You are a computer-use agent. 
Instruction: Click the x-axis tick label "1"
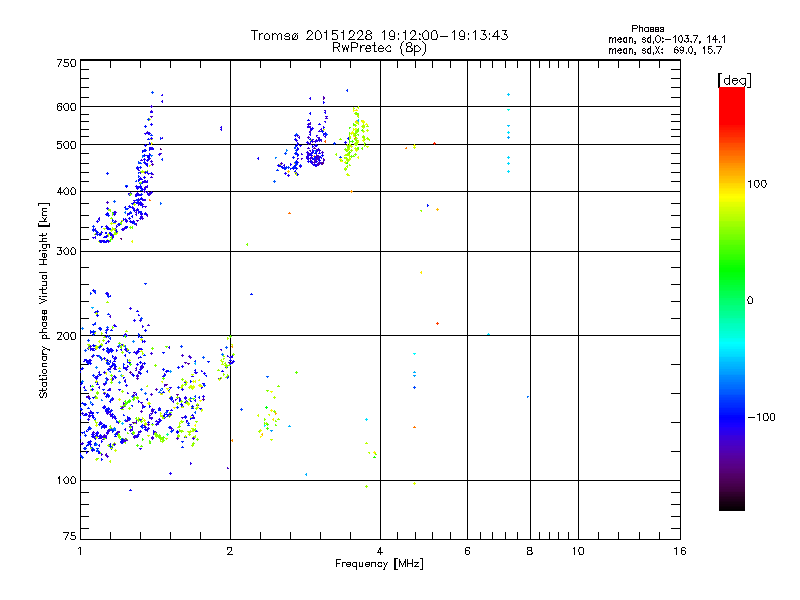[81, 551]
